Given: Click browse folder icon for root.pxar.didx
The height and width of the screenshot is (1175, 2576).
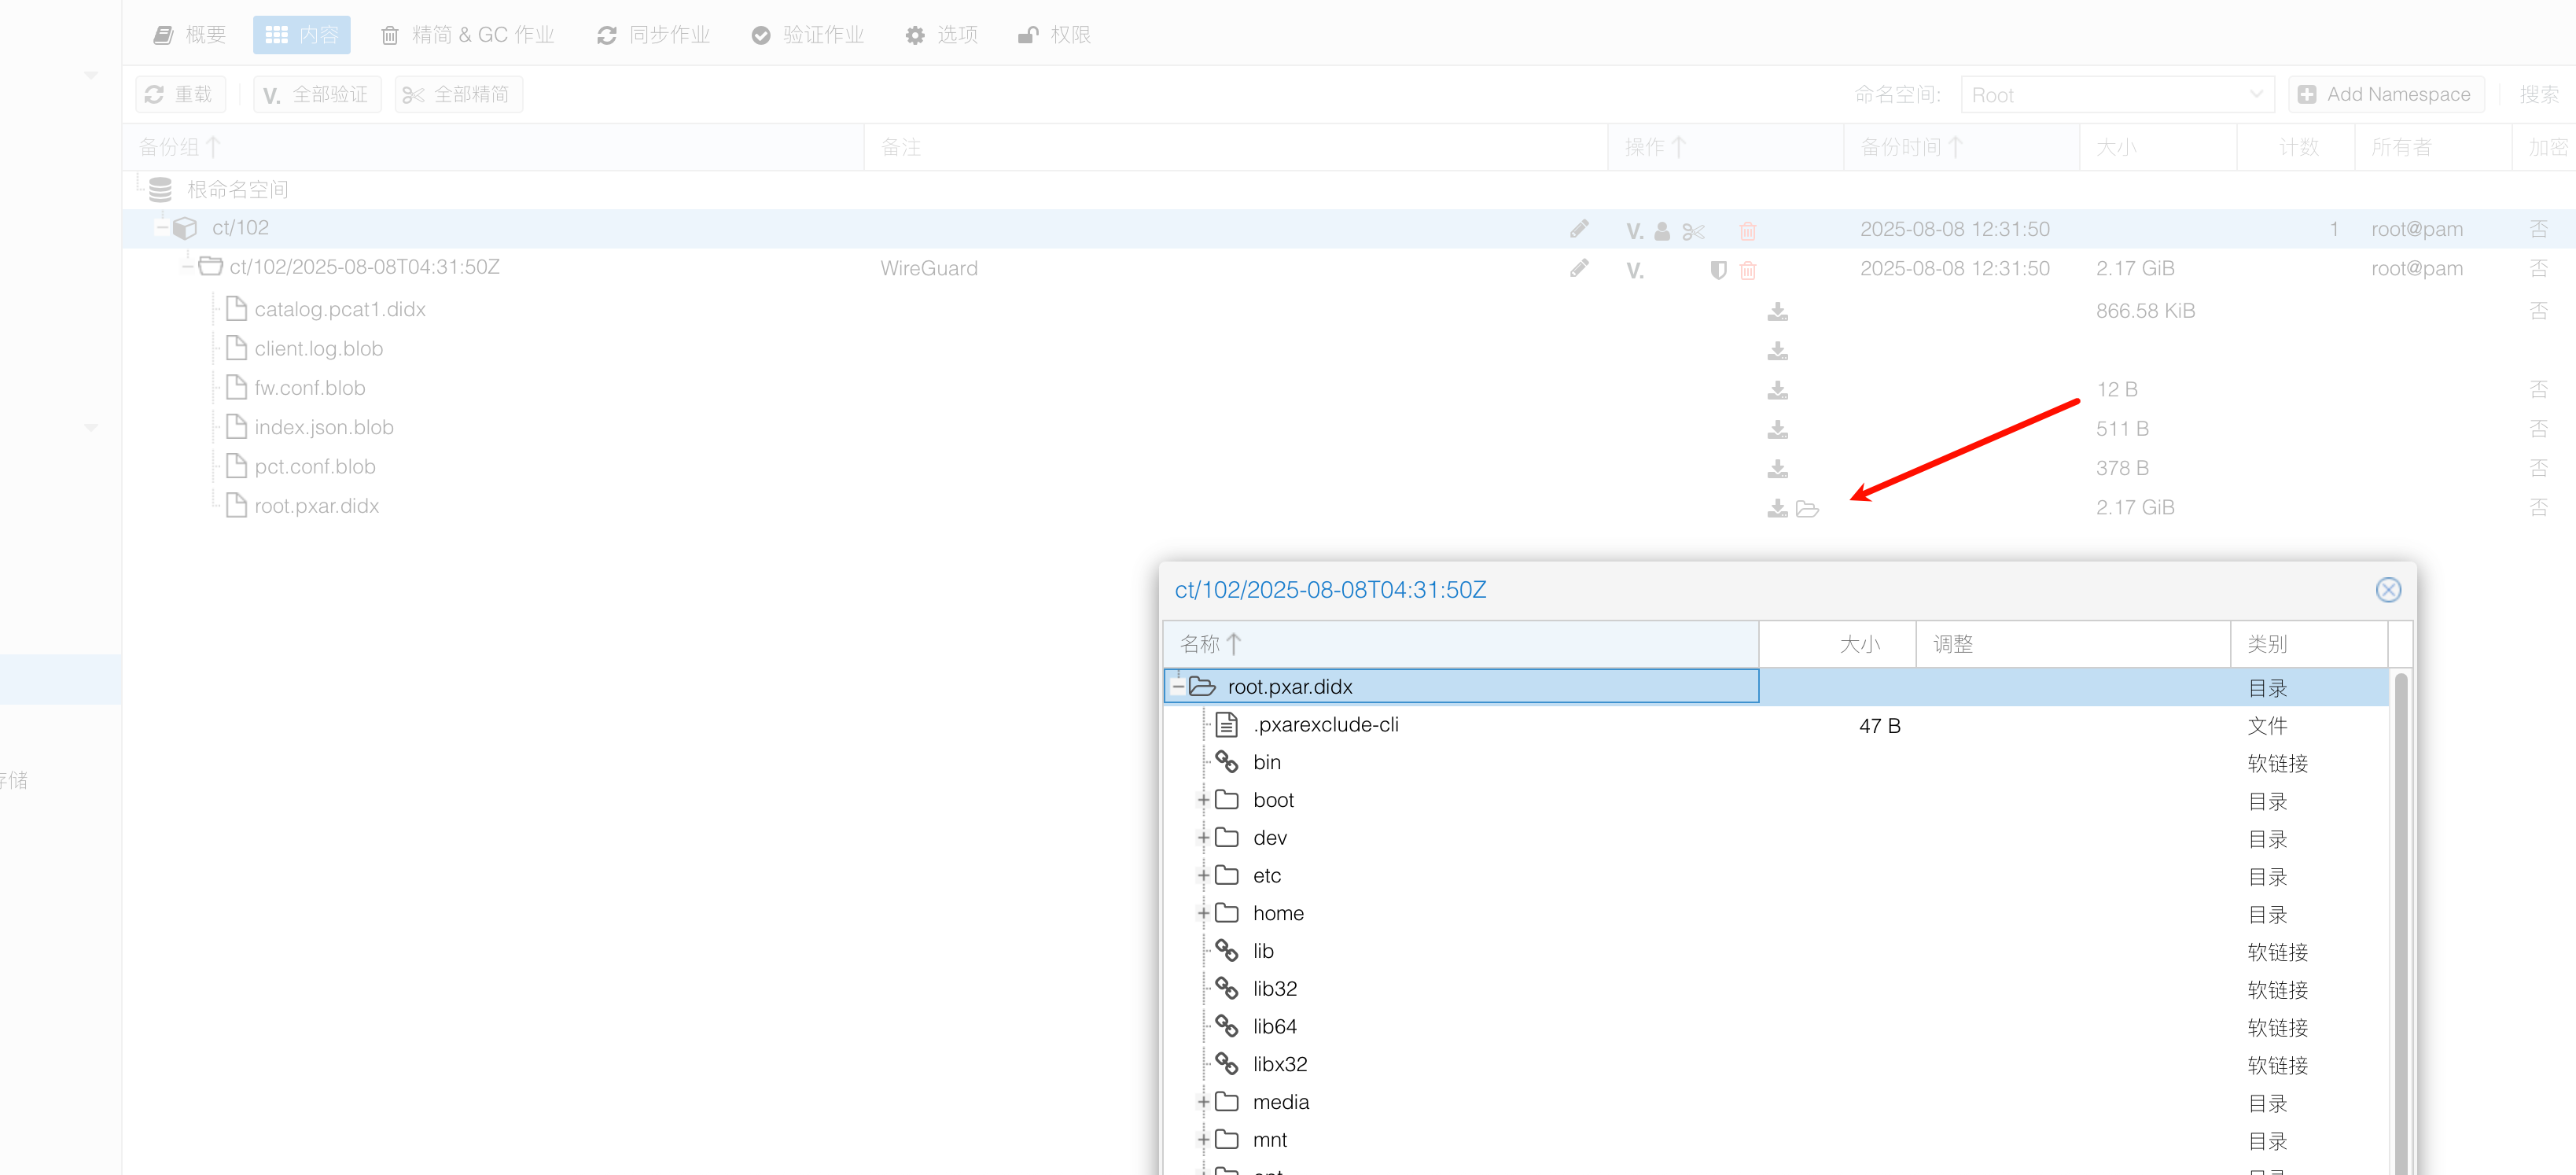Looking at the screenshot, I should coord(1807,509).
